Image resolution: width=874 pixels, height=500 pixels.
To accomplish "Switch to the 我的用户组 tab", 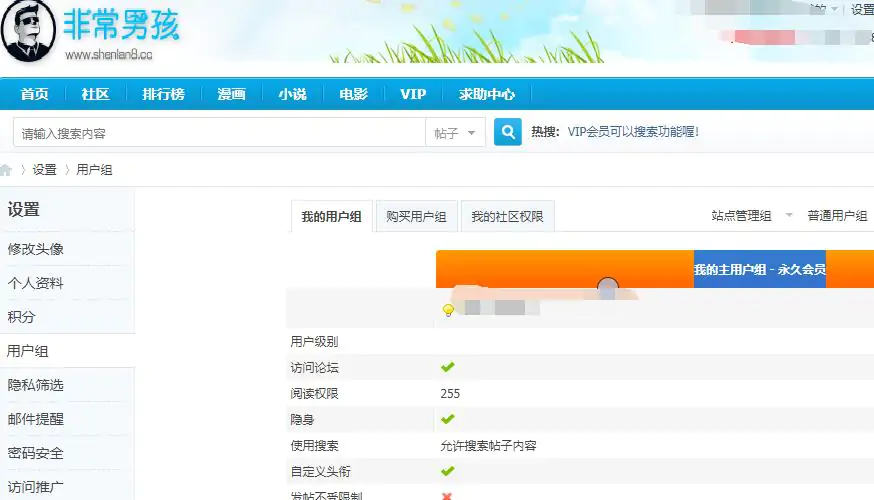I will coord(332,216).
